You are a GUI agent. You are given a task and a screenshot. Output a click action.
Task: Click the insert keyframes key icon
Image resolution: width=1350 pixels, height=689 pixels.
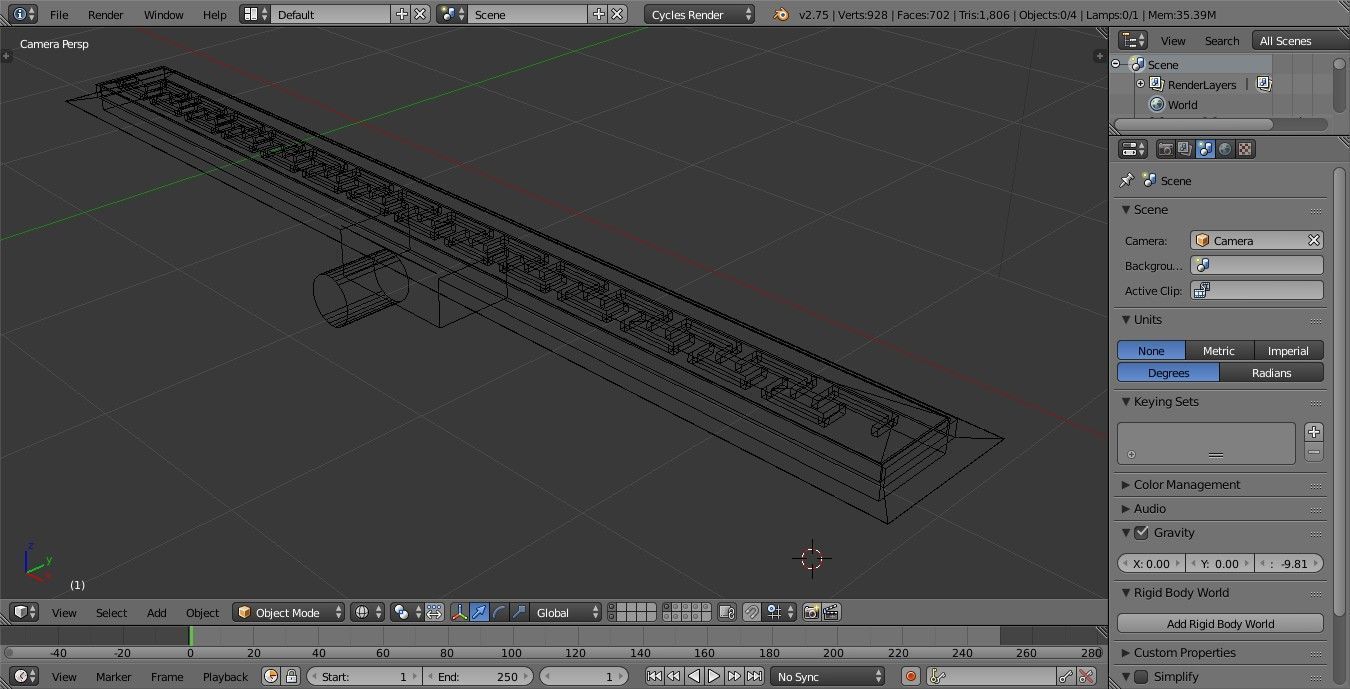click(1067, 676)
